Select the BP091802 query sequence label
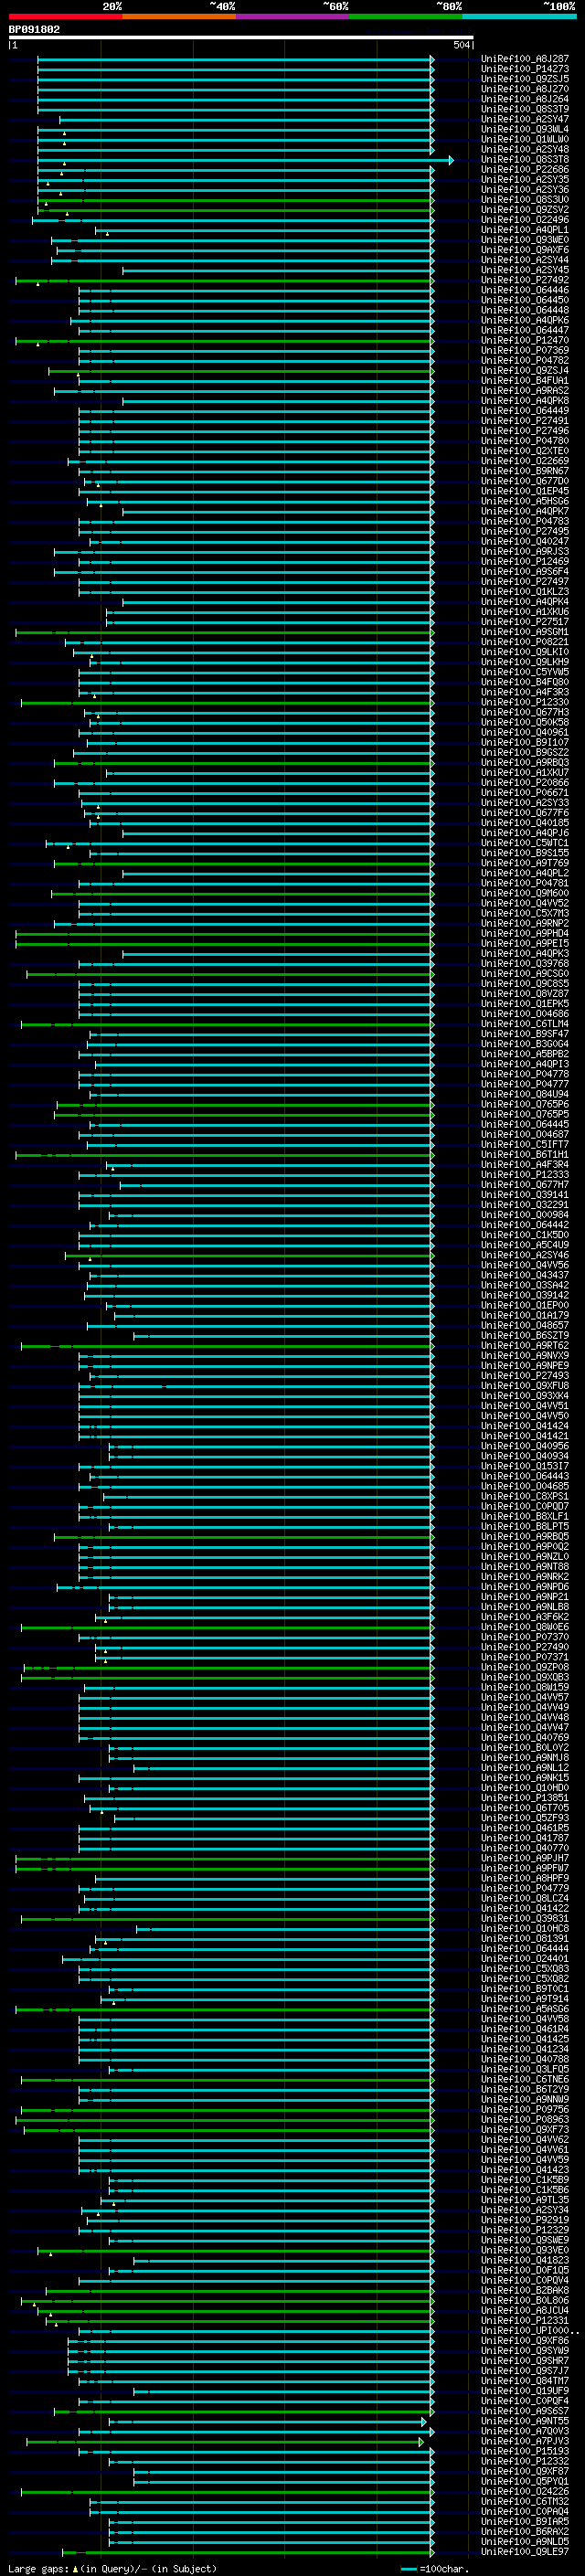The height and width of the screenshot is (2576, 585). tap(34, 29)
